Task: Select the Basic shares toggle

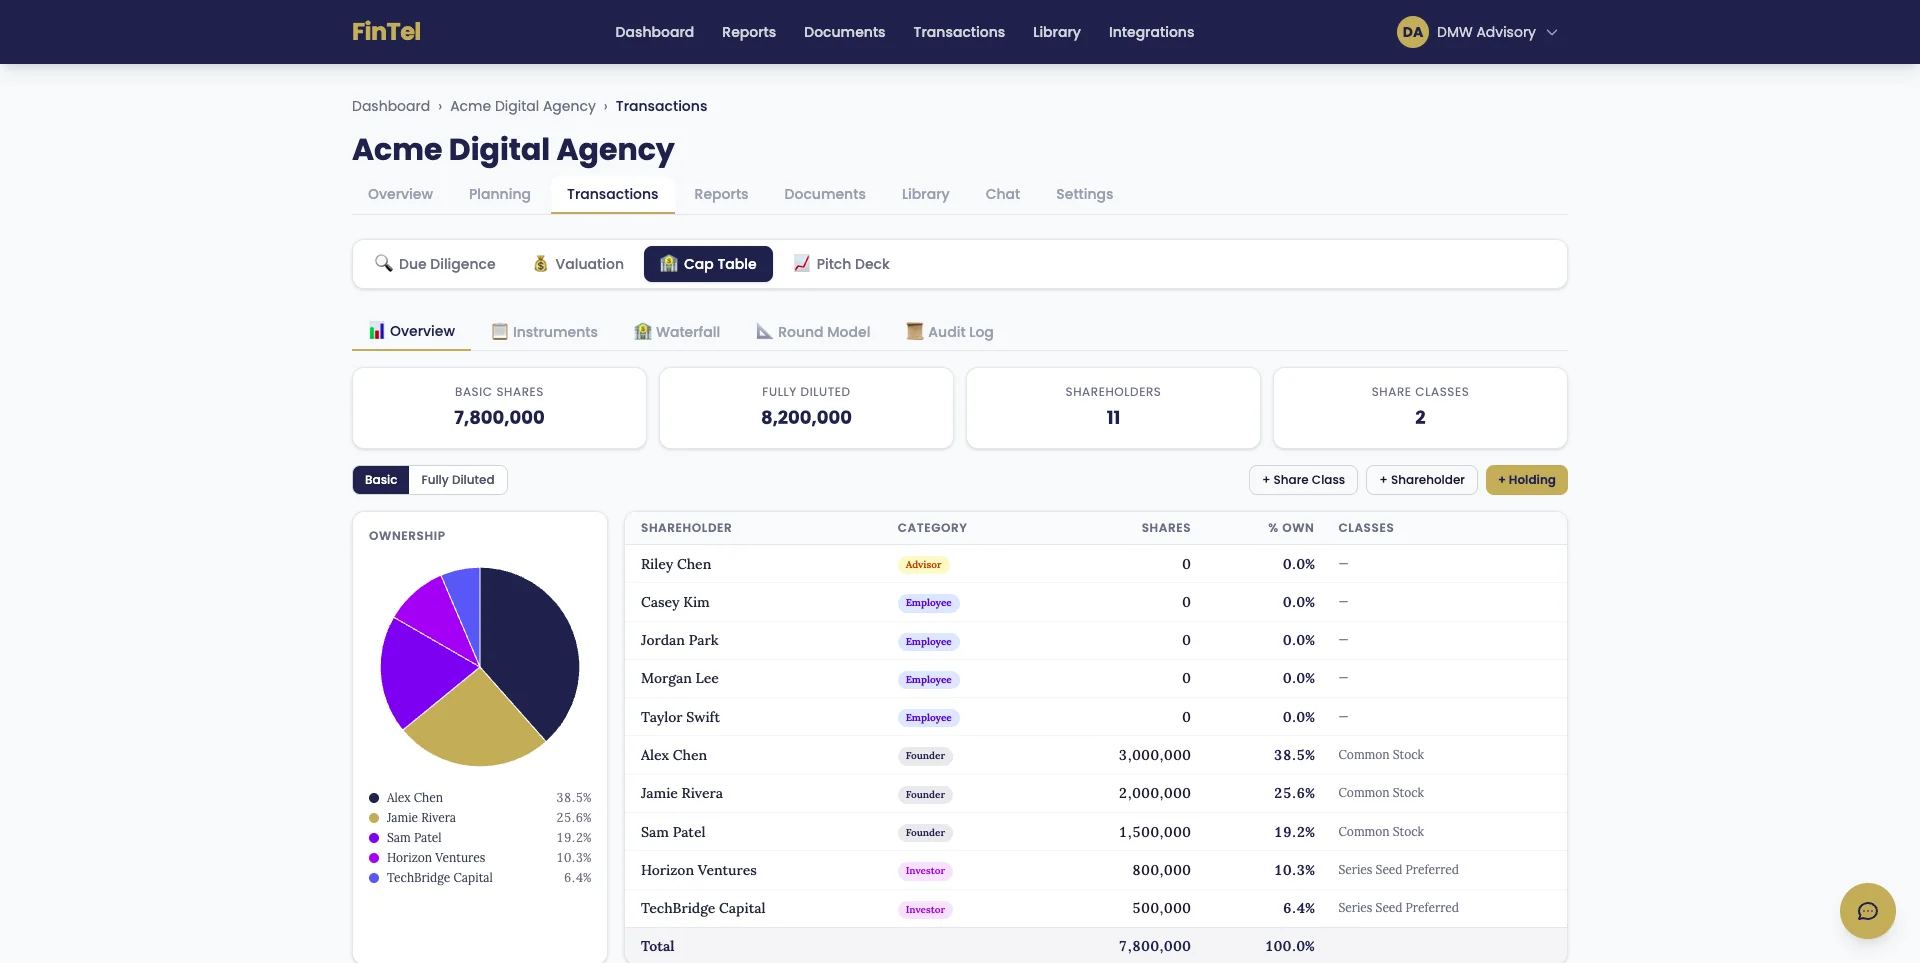Action: [x=381, y=480]
